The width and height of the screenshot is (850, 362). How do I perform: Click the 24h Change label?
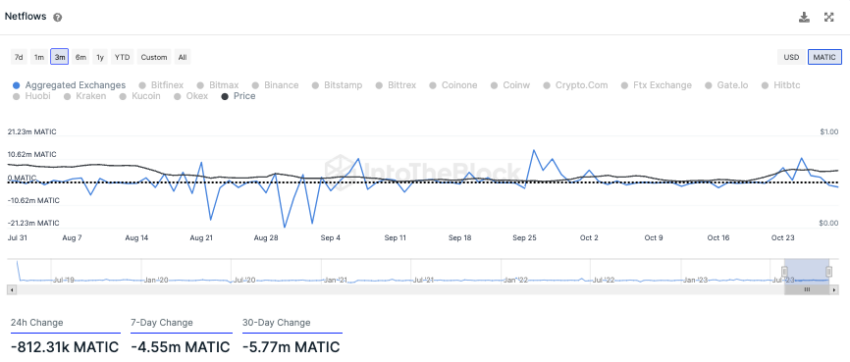tap(37, 322)
